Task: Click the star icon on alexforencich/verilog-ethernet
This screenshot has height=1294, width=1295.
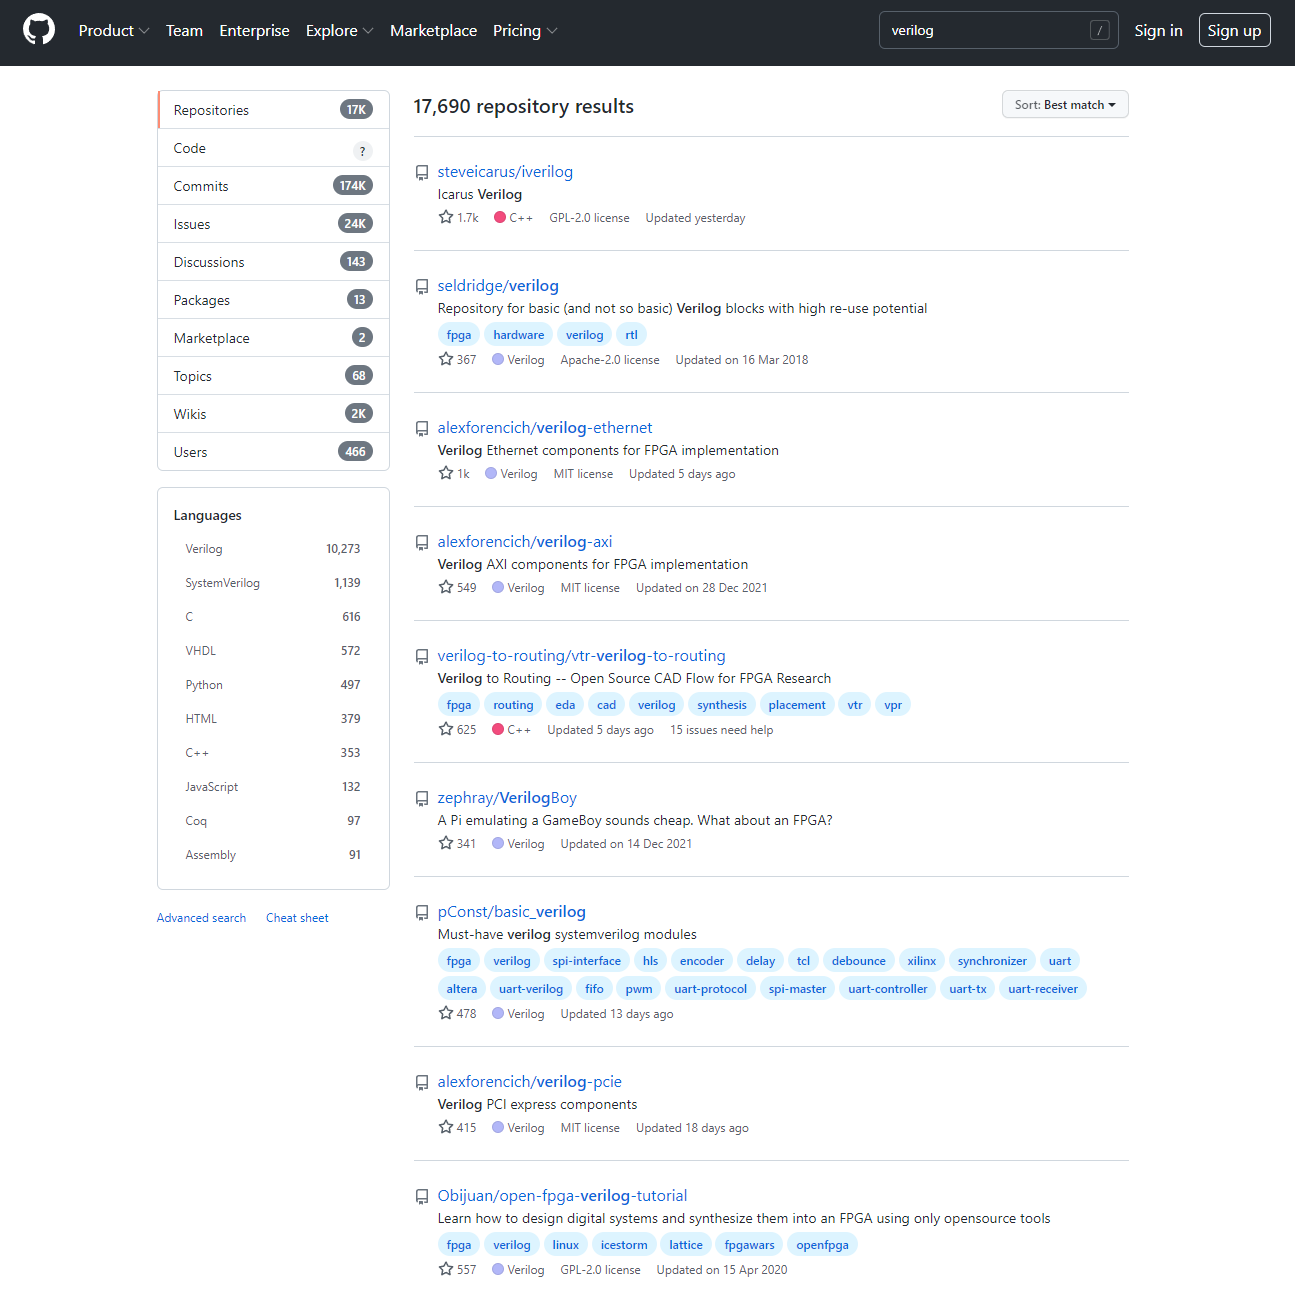Action: (x=444, y=472)
